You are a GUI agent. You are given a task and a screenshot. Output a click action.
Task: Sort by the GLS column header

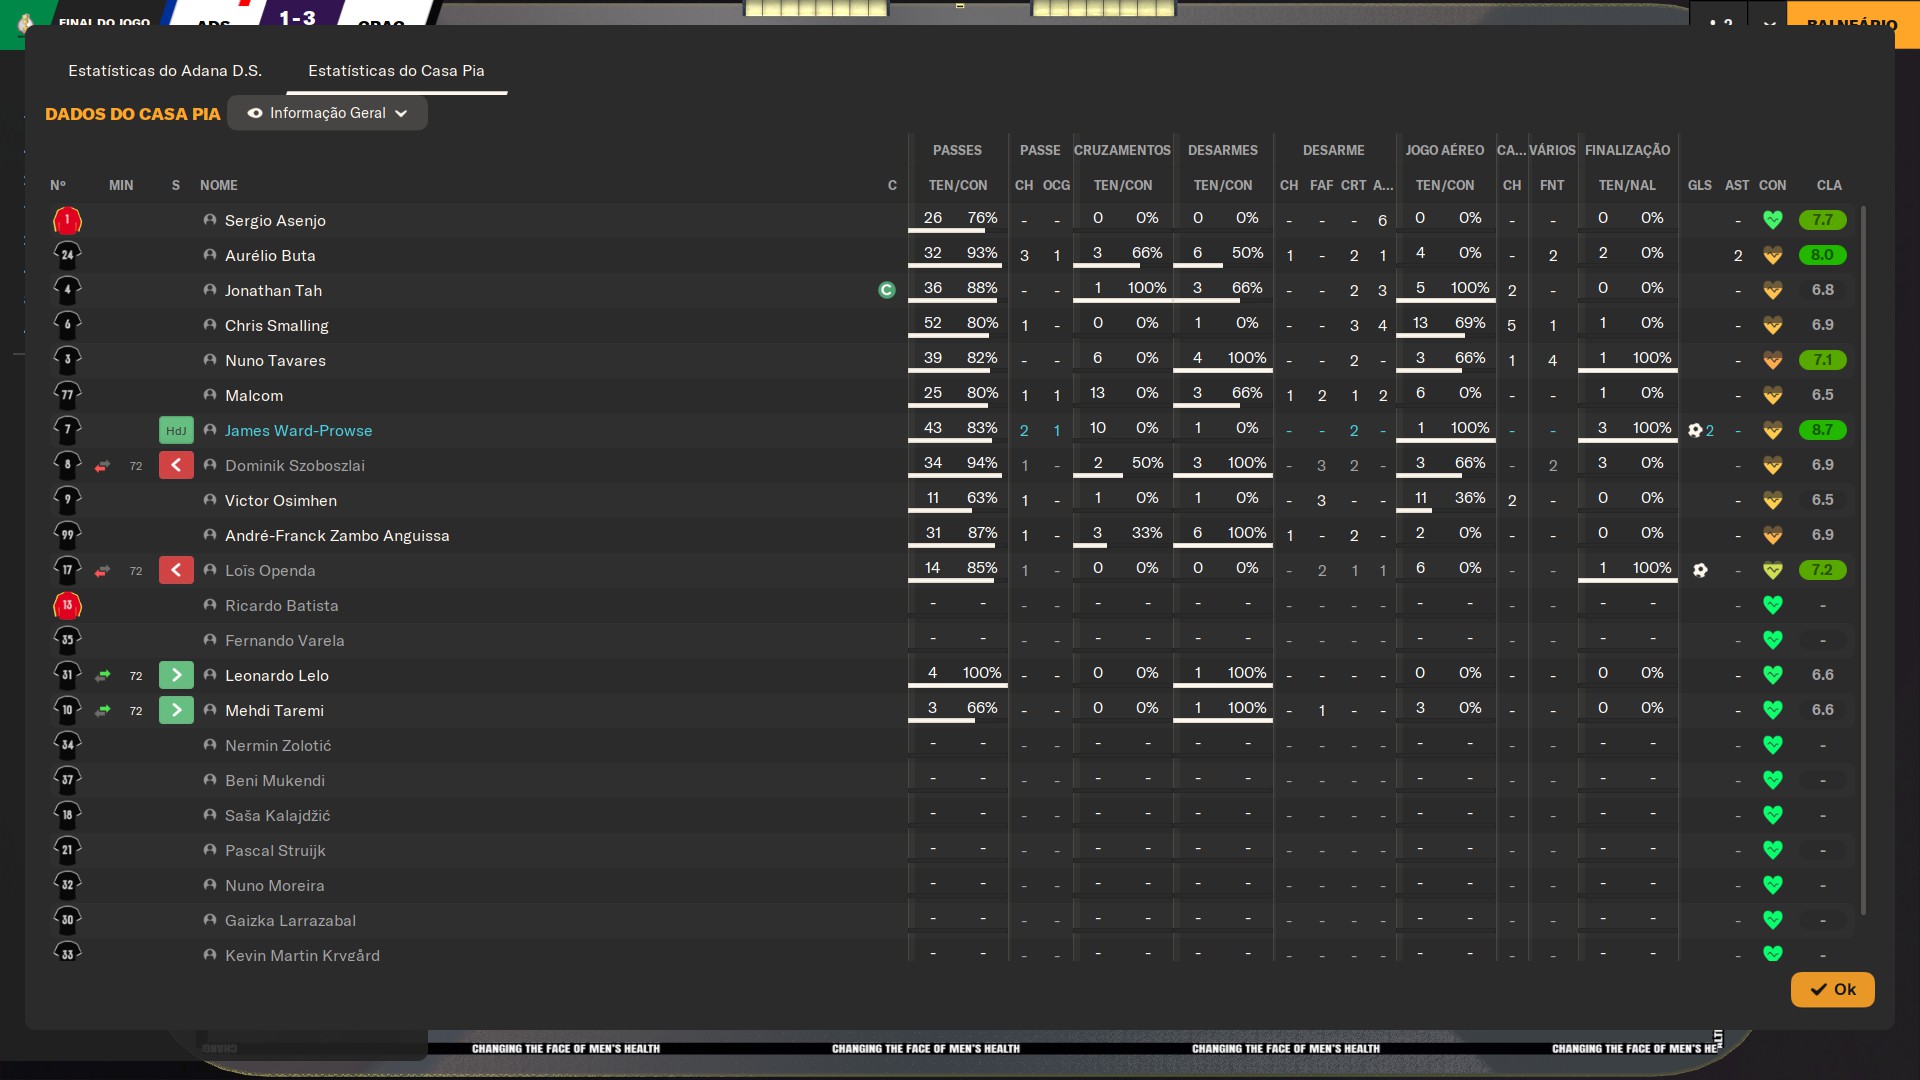pyautogui.click(x=1699, y=185)
